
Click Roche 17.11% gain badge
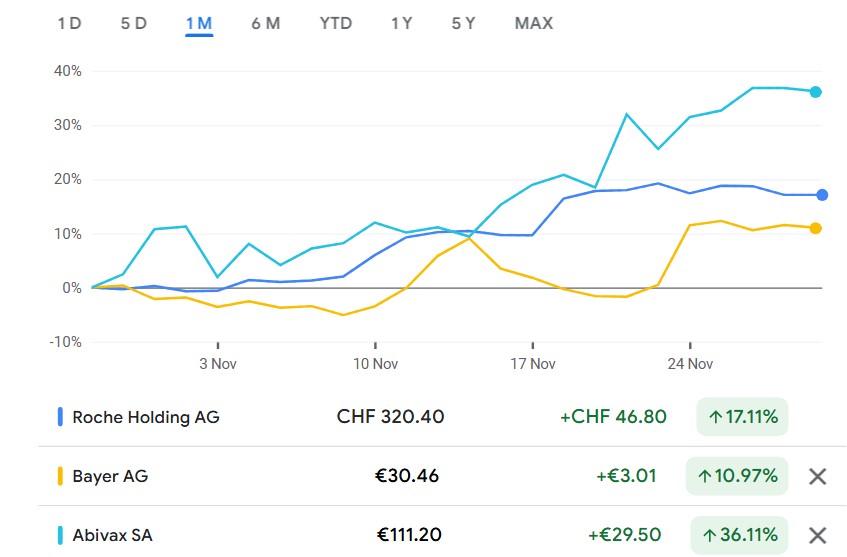(x=741, y=417)
